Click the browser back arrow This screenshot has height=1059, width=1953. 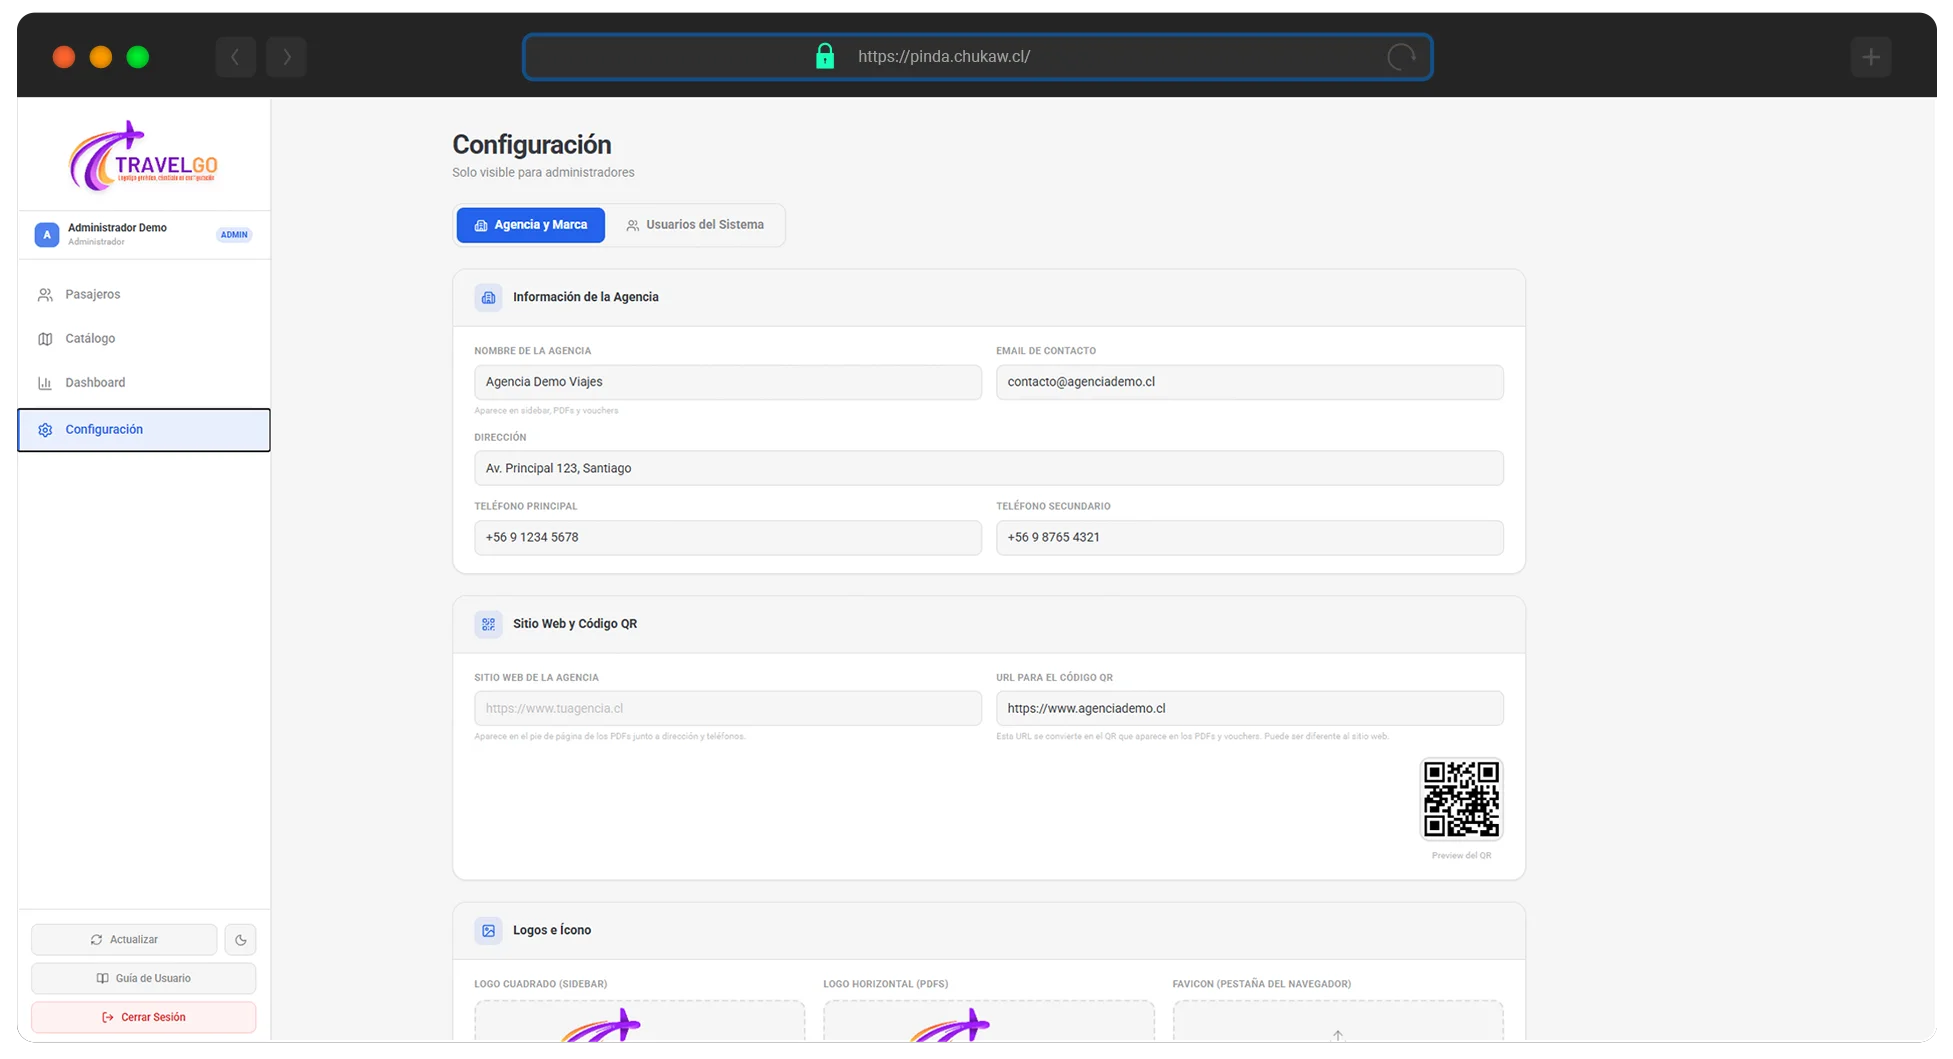[x=236, y=57]
